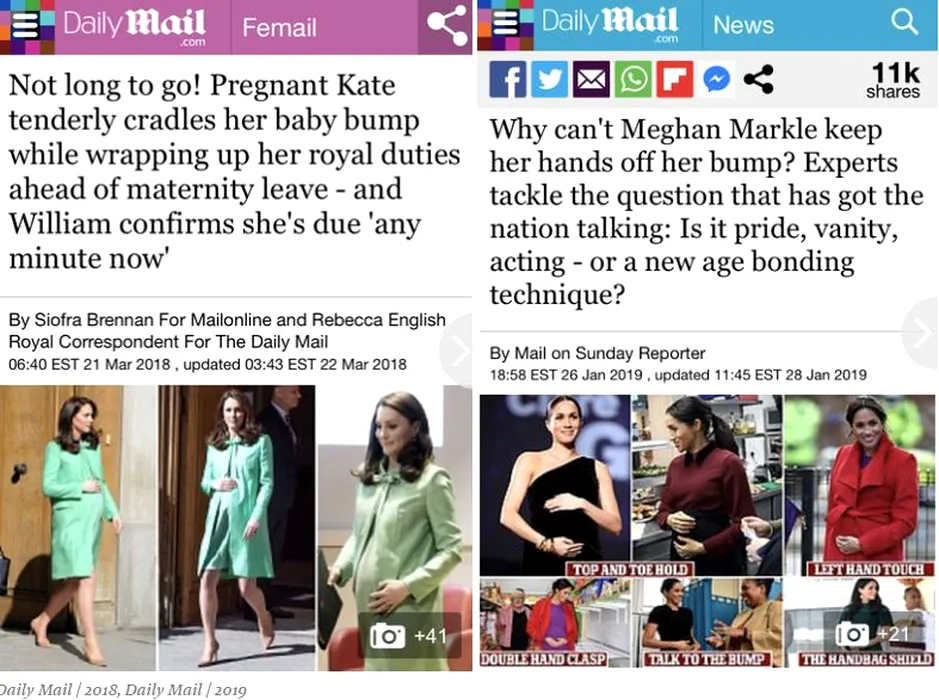Screen dimensions: 939x700
Task: Open hamburger menu on Femail page
Action: pos(25,25)
